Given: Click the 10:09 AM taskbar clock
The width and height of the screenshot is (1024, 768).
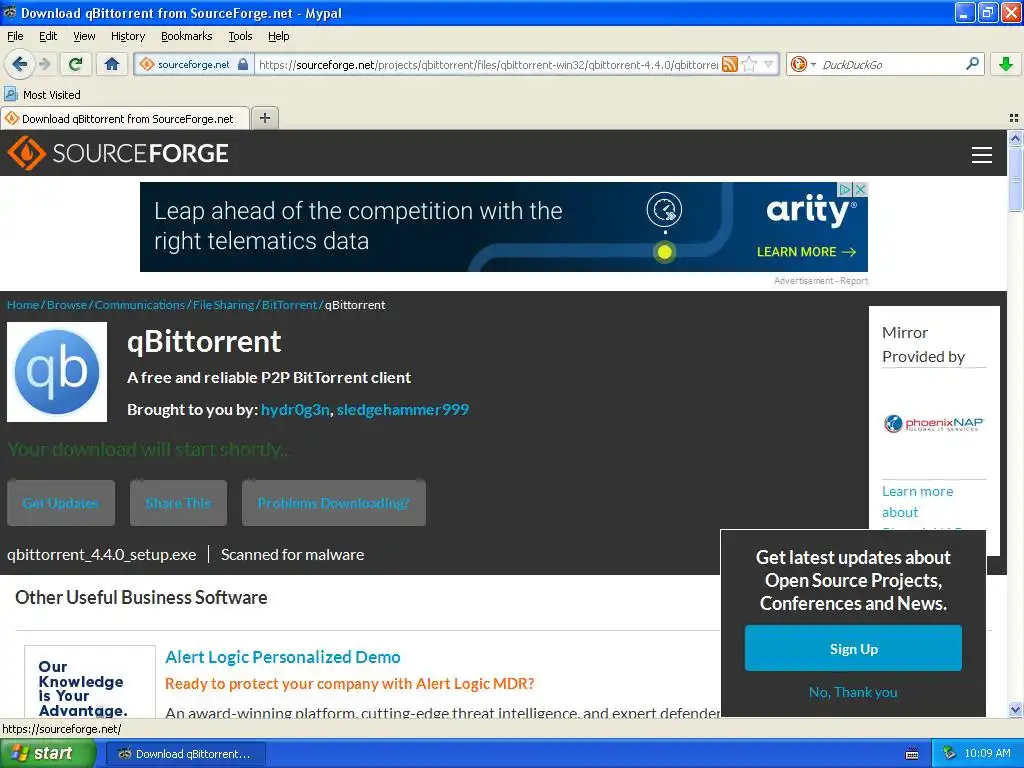Looking at the screenshot, I should 987,753.
